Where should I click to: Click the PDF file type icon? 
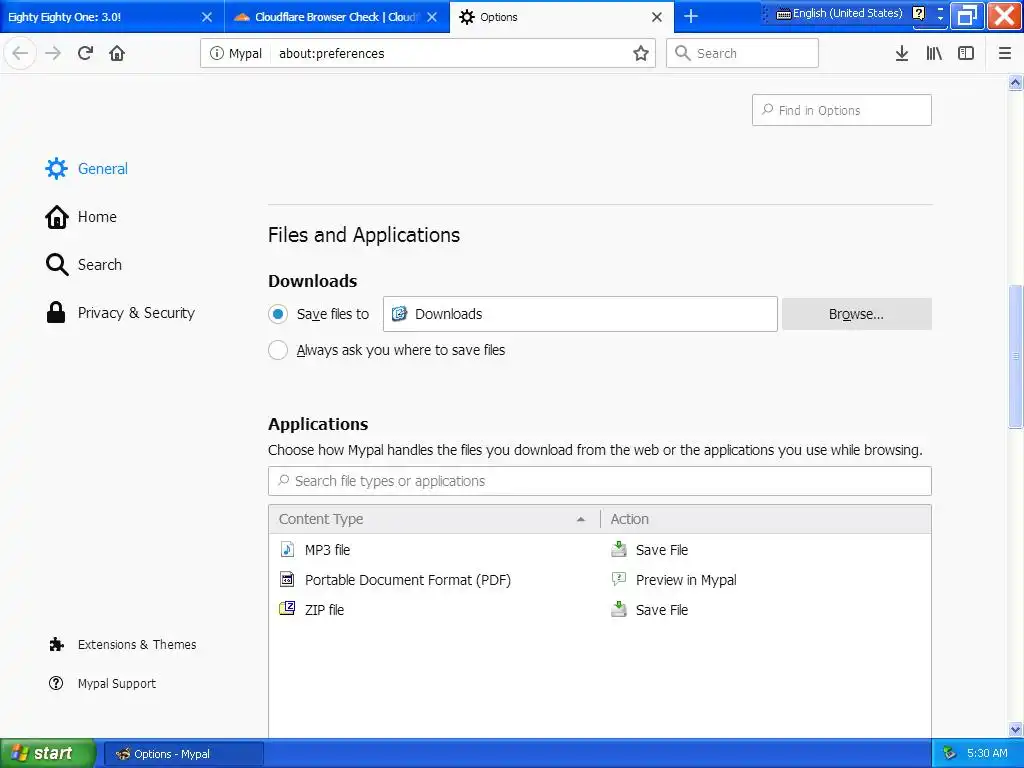[287, 579]
